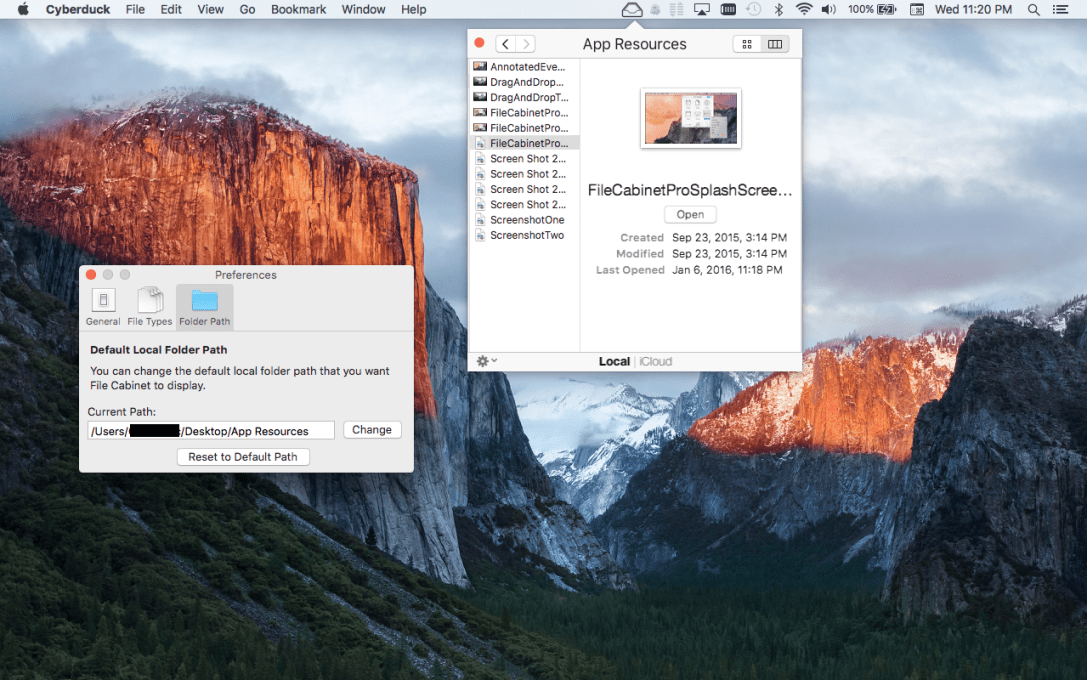The height and width of the screenshot is (680, 1087).
Task: Switch to icon grid view
Action: tap(747, 44)
